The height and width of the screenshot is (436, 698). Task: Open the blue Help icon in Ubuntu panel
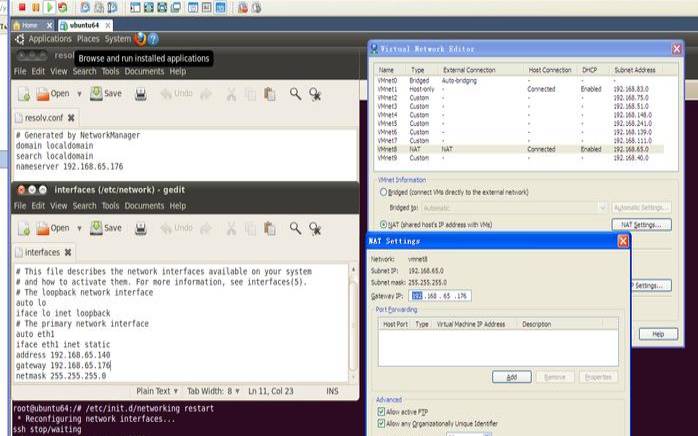153,39
